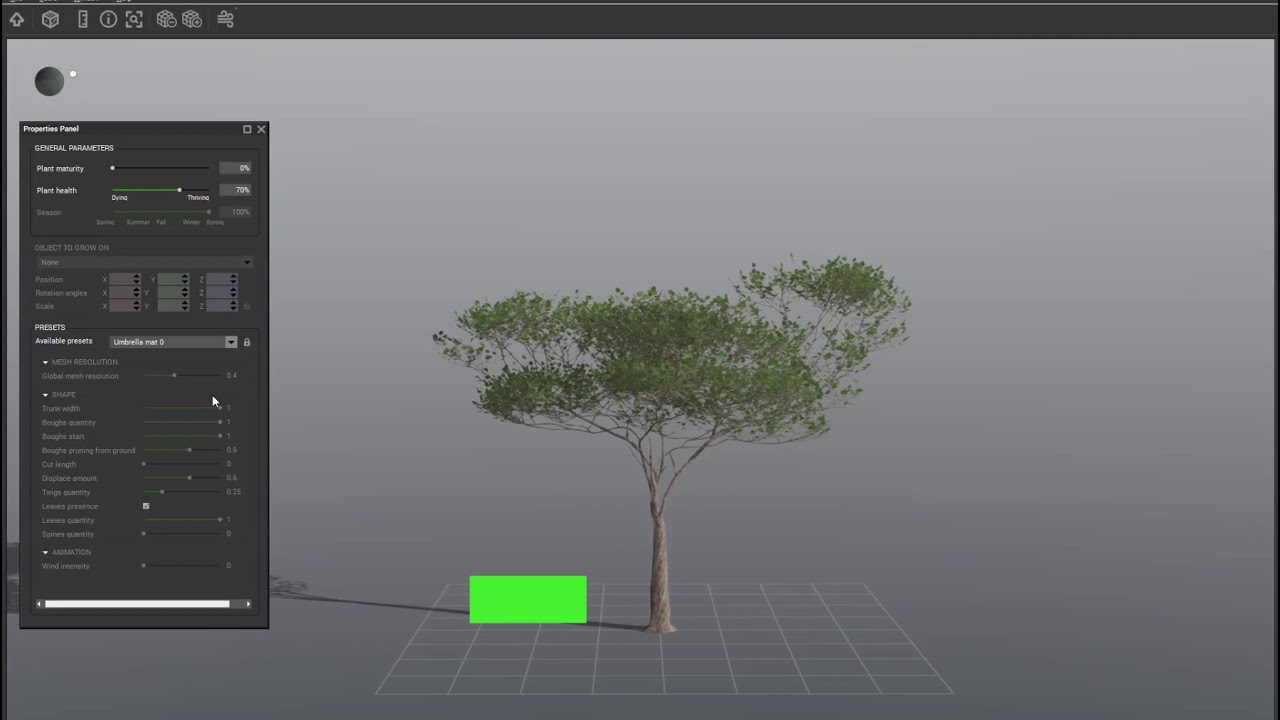Click the scrollbar left arrow in panel
This screenshot has height=720, width=1280.
tap(39, 604)
